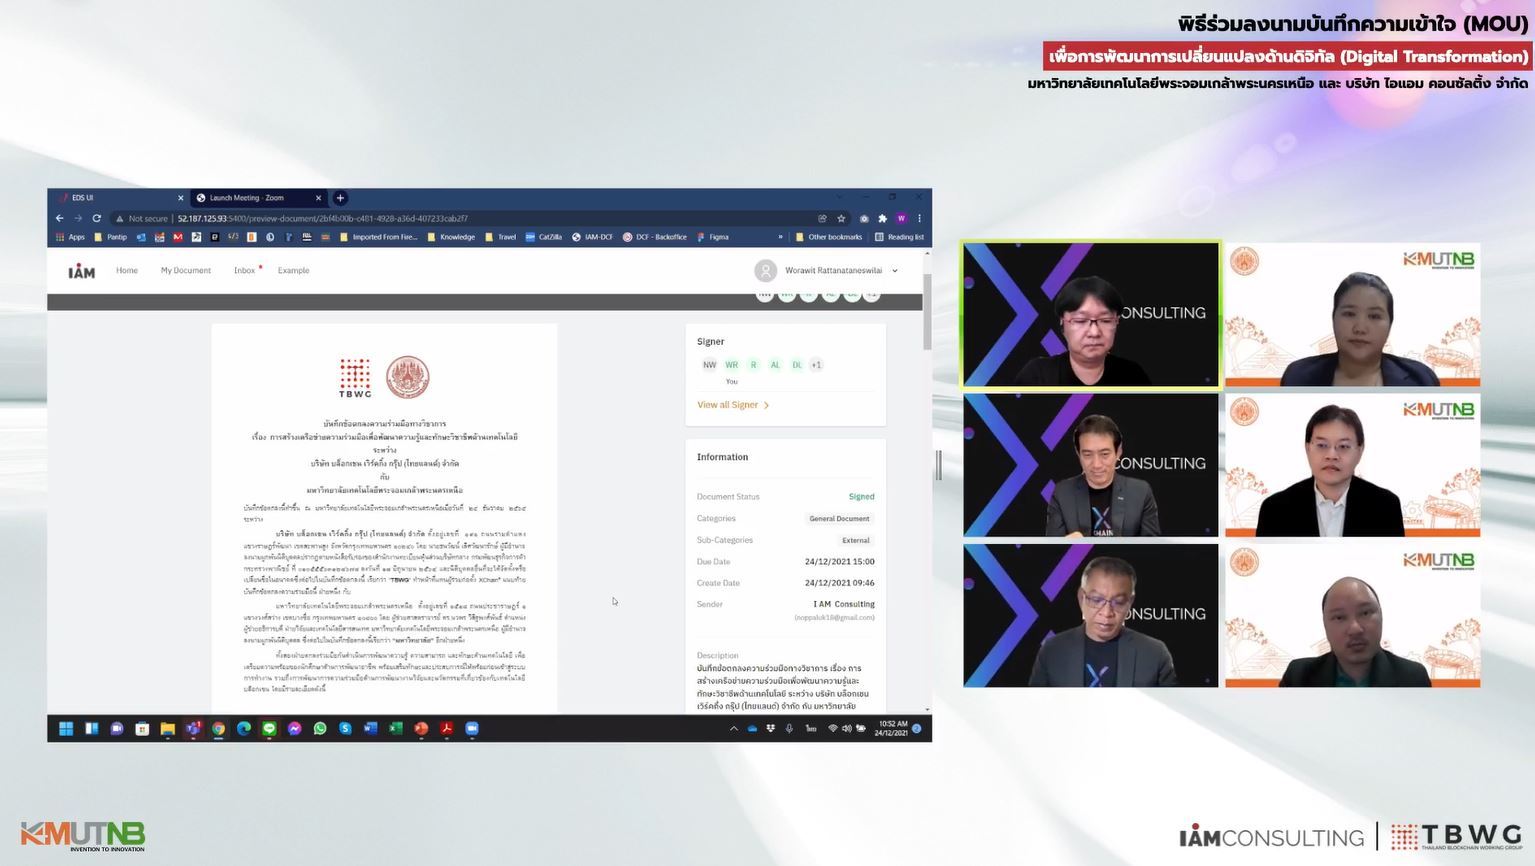Click the IAM logo in site header
The height and width of the screenshot is (866, 1535).
tap(82, 271)
